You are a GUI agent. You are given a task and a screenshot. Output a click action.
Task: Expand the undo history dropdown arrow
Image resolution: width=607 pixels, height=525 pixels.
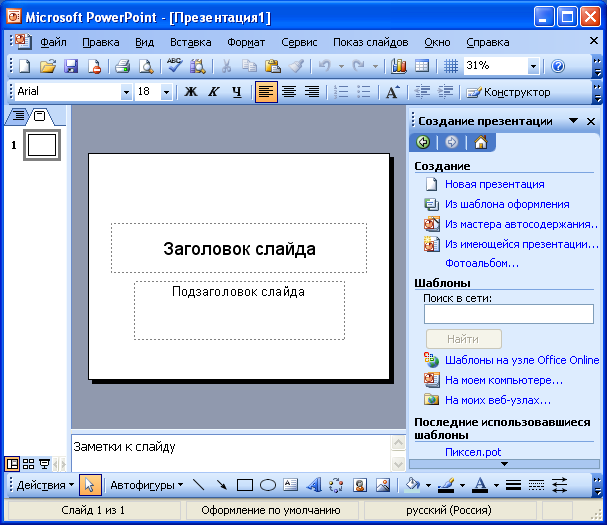pyautogui.click(x=341, y=67)
